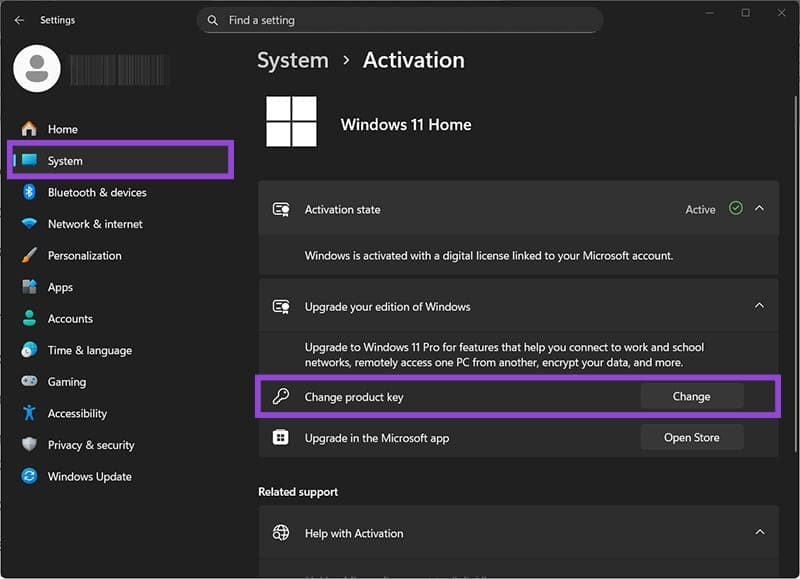Go to Accessibility settings
Viewport: 800px width, 579px height.
tap(80, 413)
